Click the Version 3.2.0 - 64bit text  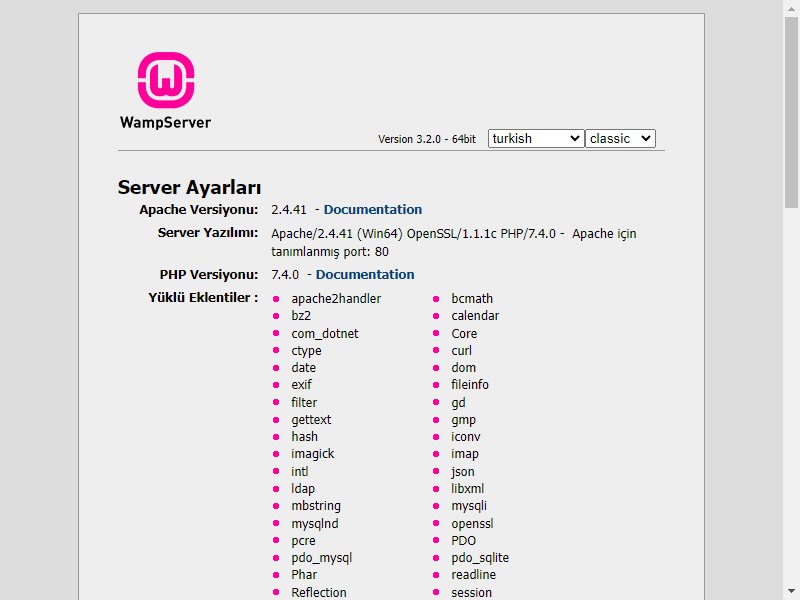427,139
